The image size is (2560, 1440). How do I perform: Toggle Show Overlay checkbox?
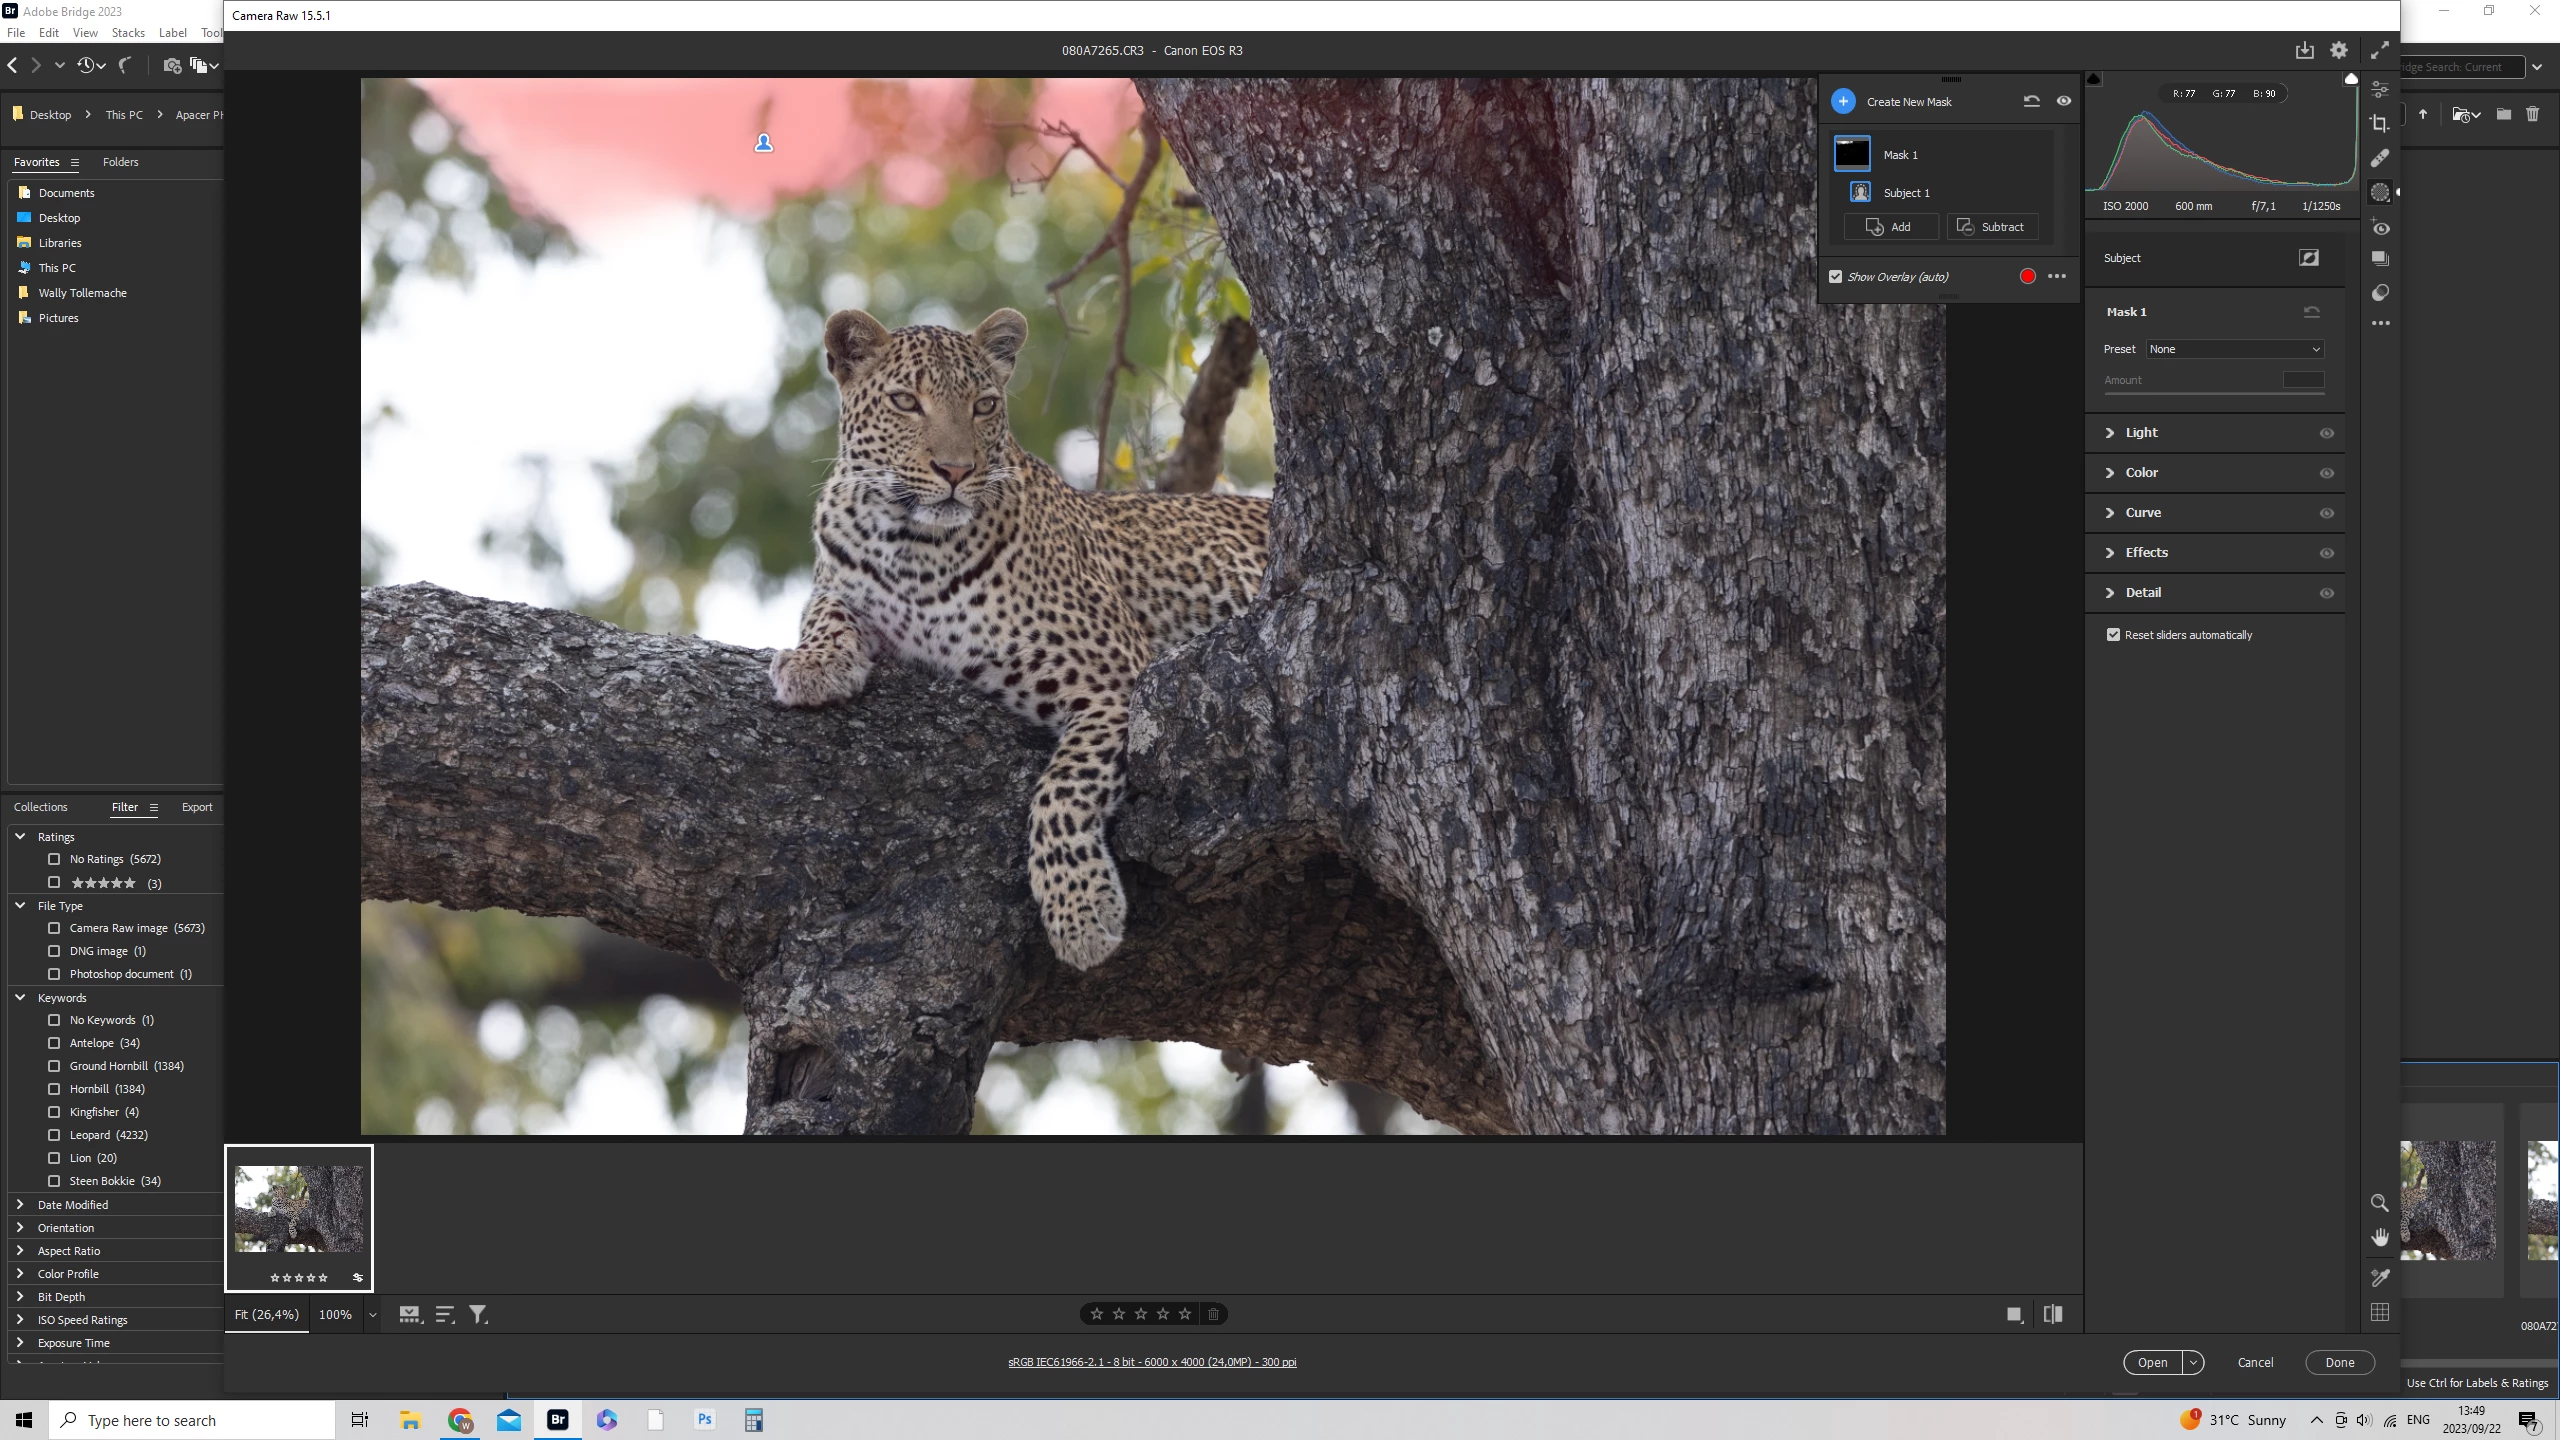(1836, 277)
